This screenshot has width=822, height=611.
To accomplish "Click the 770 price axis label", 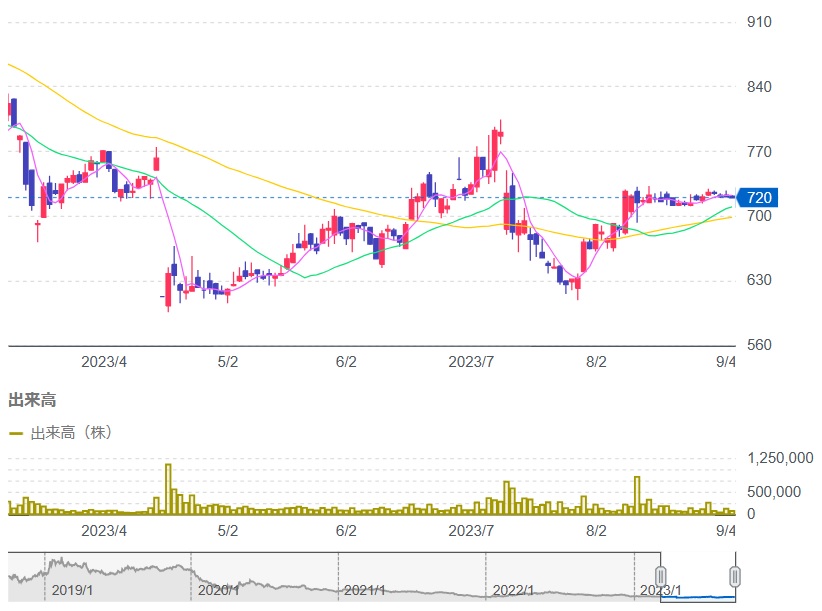I will 759,152.
